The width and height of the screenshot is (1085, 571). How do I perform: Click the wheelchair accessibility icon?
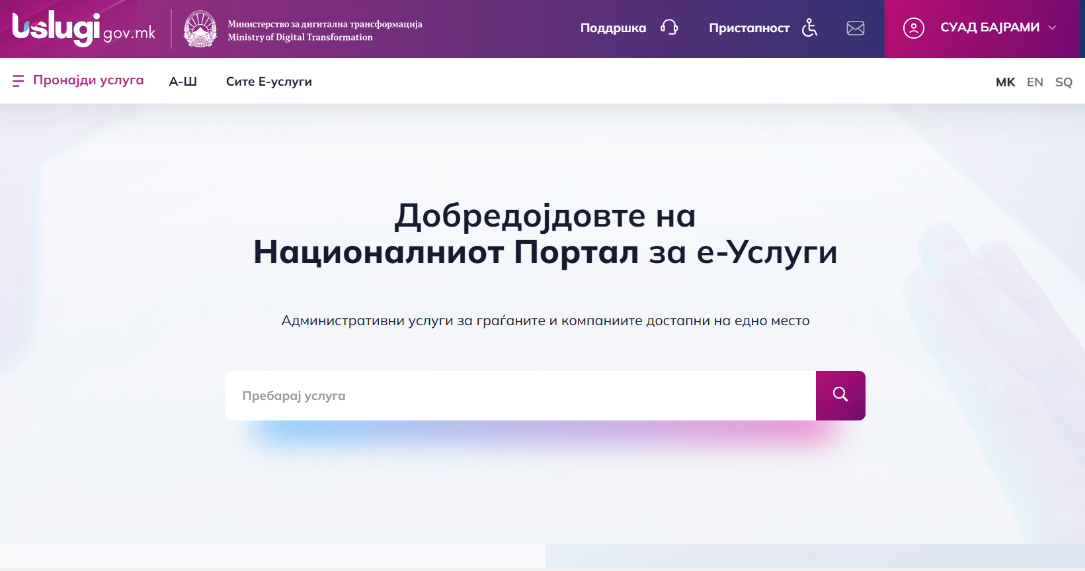click(809, 28)
